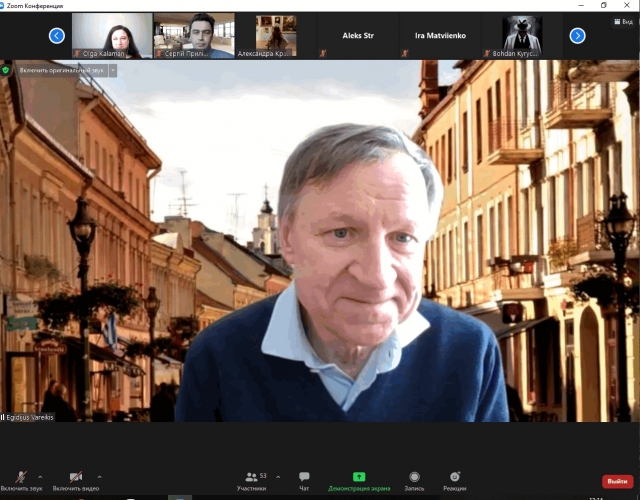
Task: Start Демонстрация экрана screen share
Action: point(359,478)
